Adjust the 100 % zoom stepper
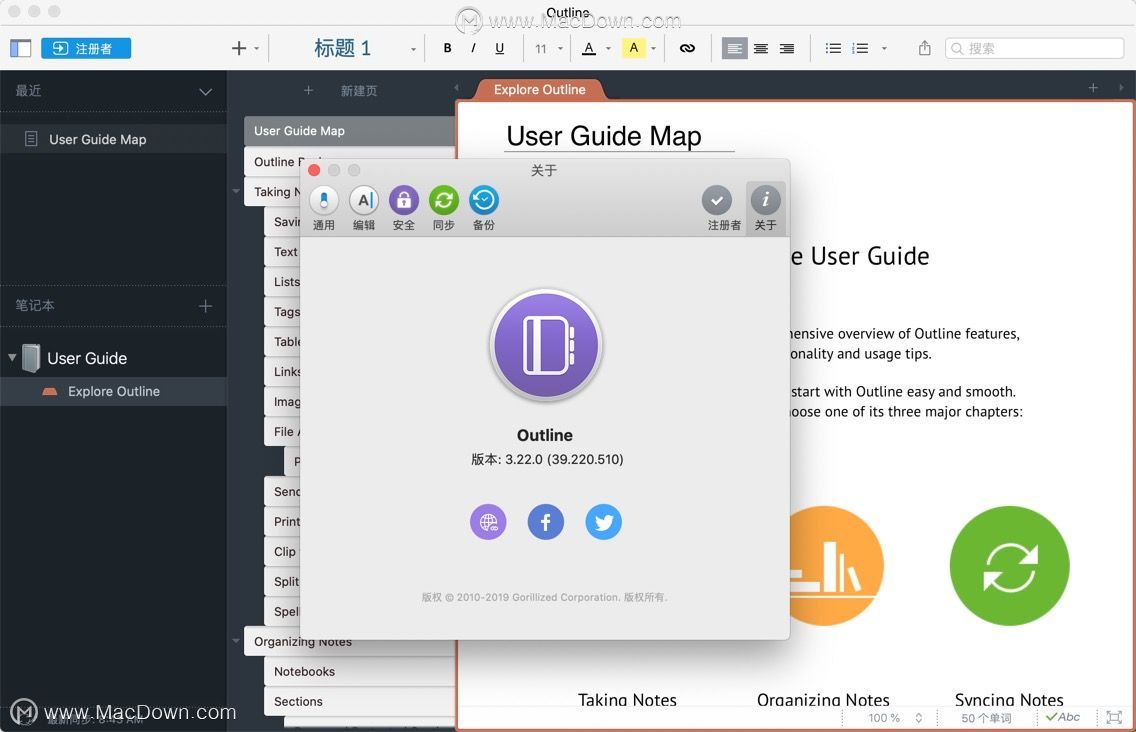The image size is (1136, 732). click(x=919, y=718)
